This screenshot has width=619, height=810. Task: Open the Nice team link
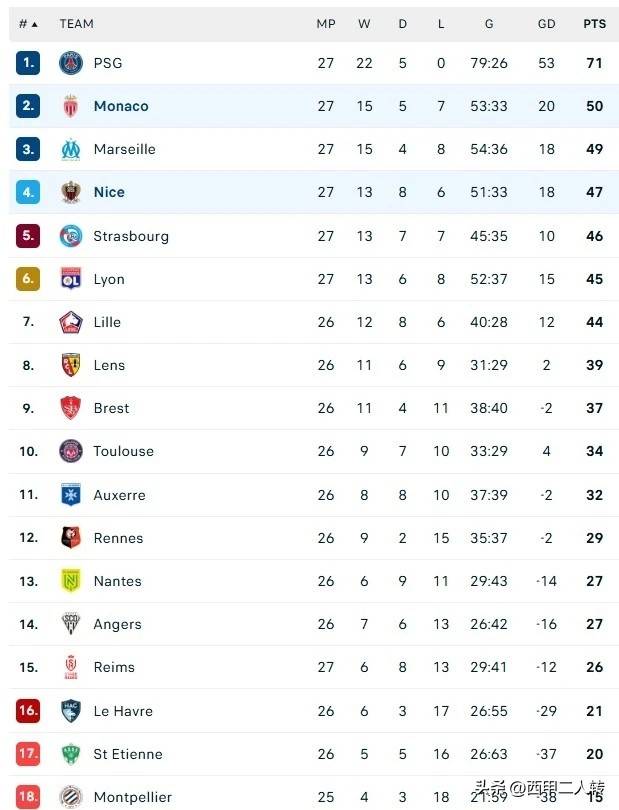(x=109, y=192)
